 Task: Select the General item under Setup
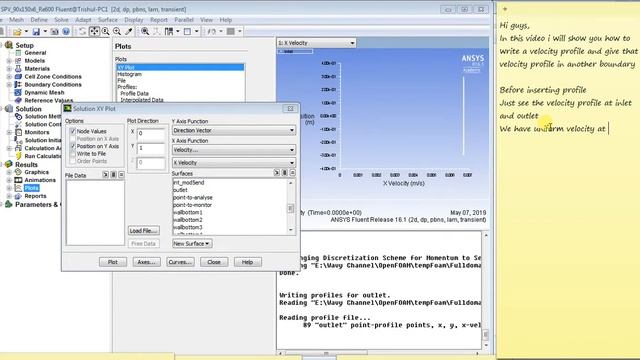[35, 53]
